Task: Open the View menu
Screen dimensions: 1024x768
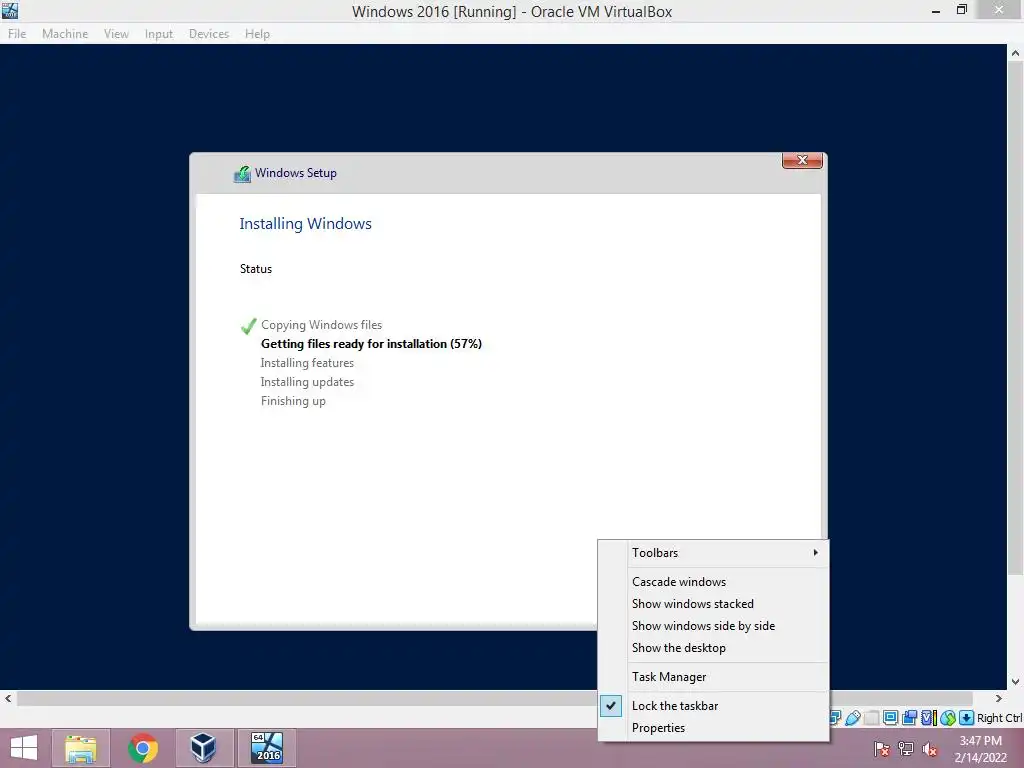Action: tap(116, 34)
